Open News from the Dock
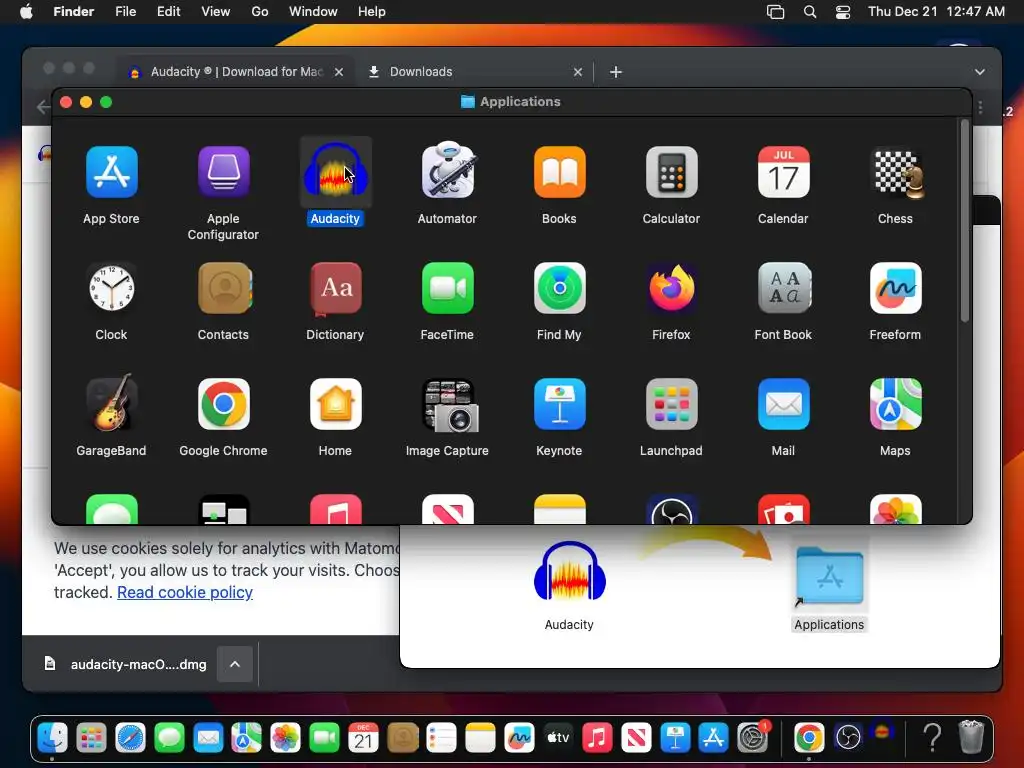Screen dimensions: 1024x768 (635, 738)
